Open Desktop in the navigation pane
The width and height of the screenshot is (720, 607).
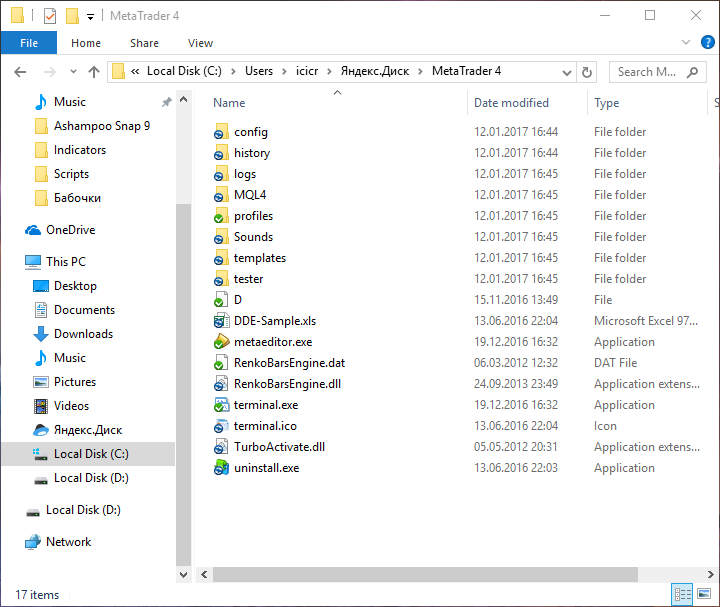tap(75, 286)
